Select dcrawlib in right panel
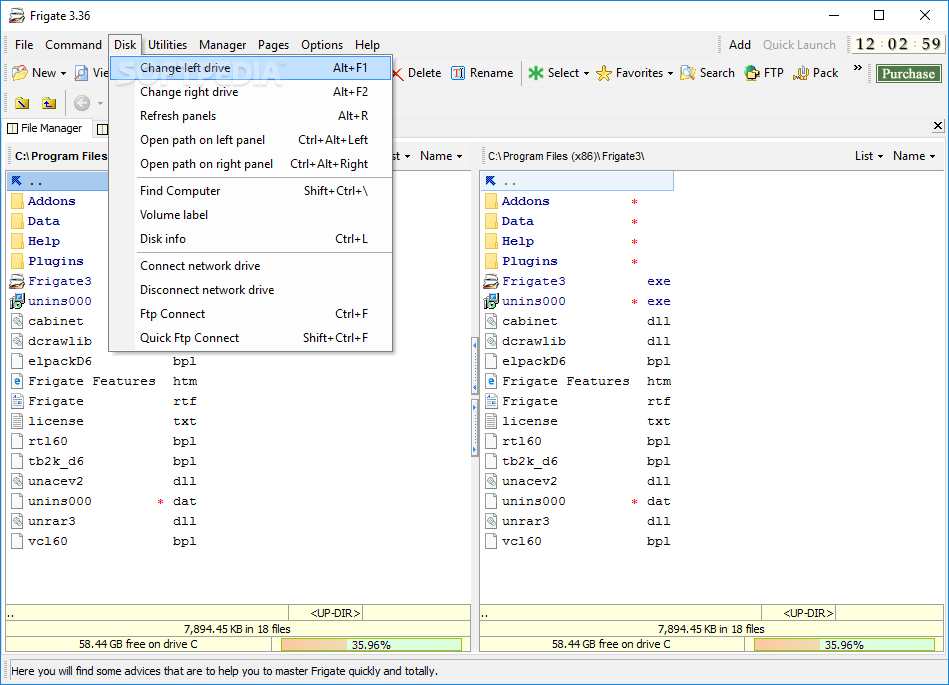This screenshot has width=949, height=685. [577, 341]
